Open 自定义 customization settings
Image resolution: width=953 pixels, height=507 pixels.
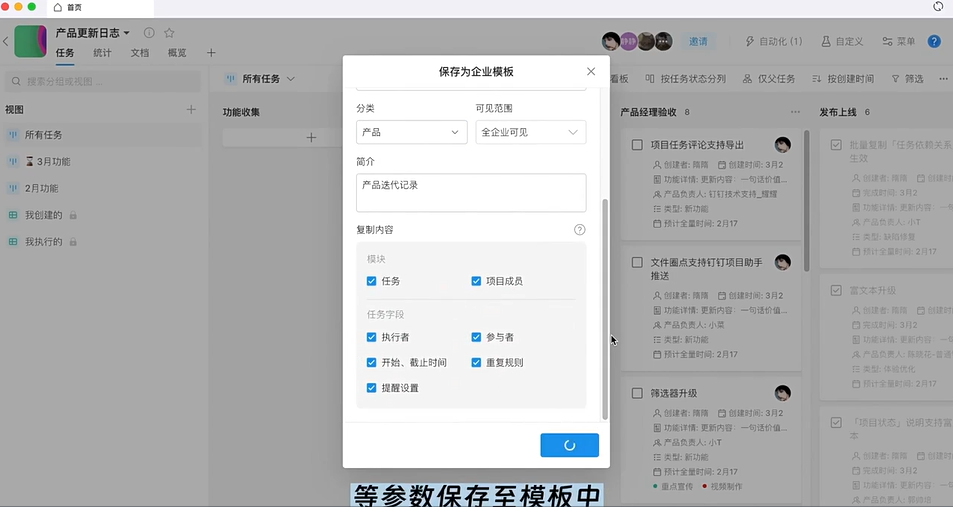pyautogui.click(x=842, y=42)
